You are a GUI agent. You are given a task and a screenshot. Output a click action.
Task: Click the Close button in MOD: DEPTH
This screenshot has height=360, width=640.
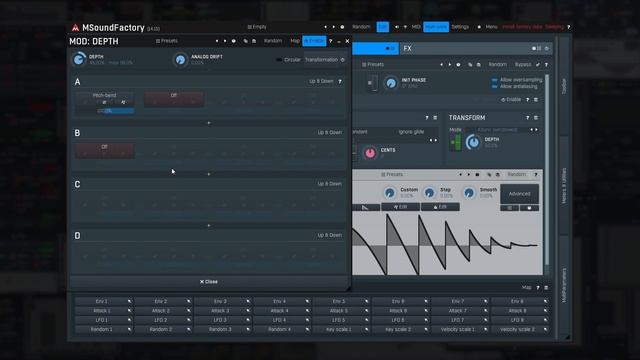point(209,282)
